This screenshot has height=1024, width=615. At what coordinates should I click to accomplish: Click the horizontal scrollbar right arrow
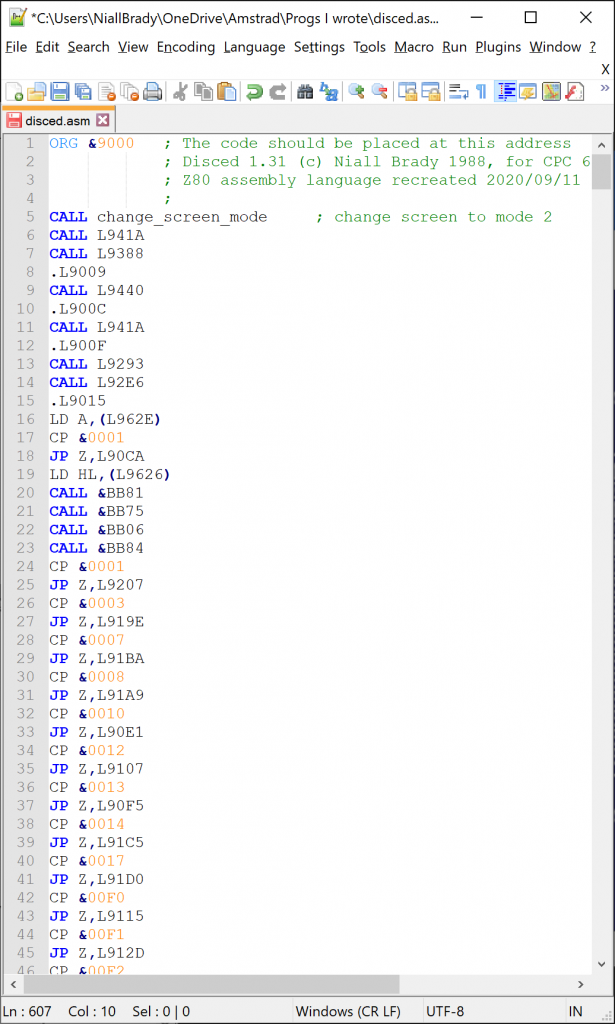(580, 984)
